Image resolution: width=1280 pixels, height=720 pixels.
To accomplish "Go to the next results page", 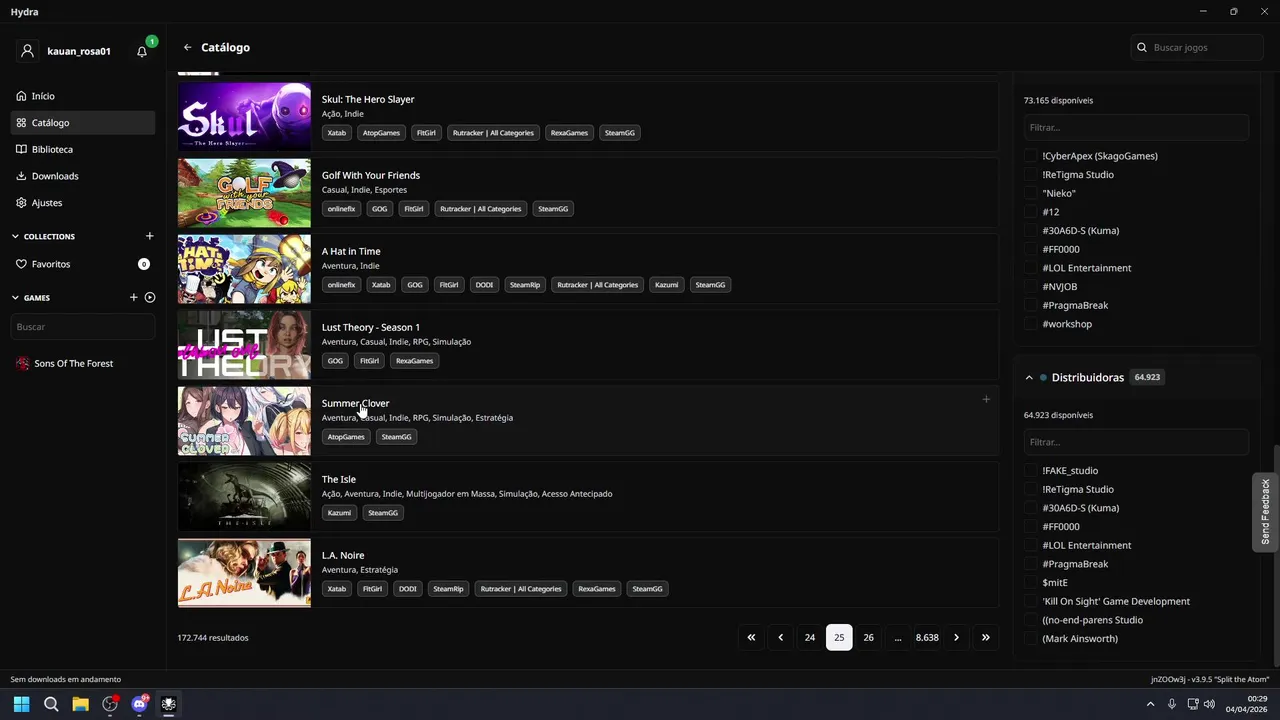I will pos(956,637).
